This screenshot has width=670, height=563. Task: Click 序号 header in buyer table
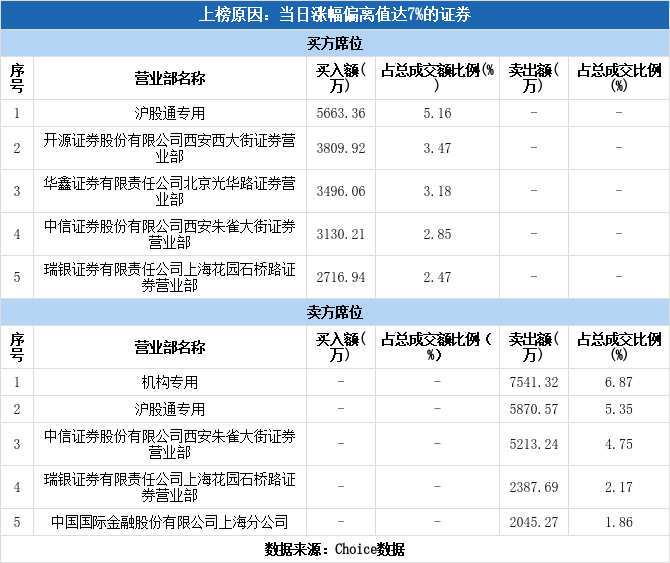coord(17,78)
